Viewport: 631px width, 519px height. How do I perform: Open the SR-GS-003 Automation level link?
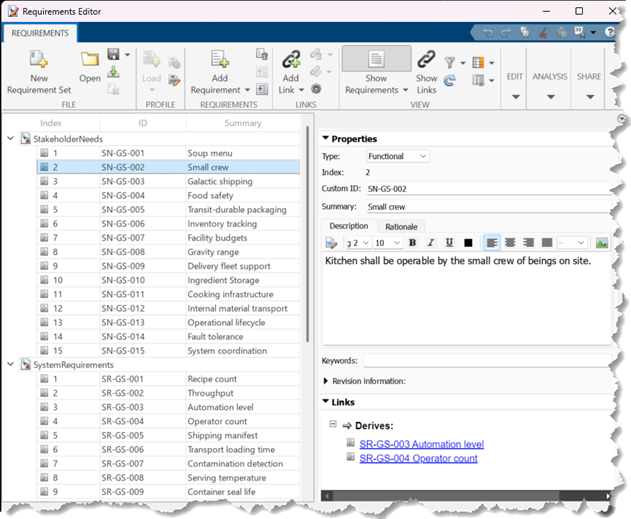pyautogui.click(x=421, y=443)
